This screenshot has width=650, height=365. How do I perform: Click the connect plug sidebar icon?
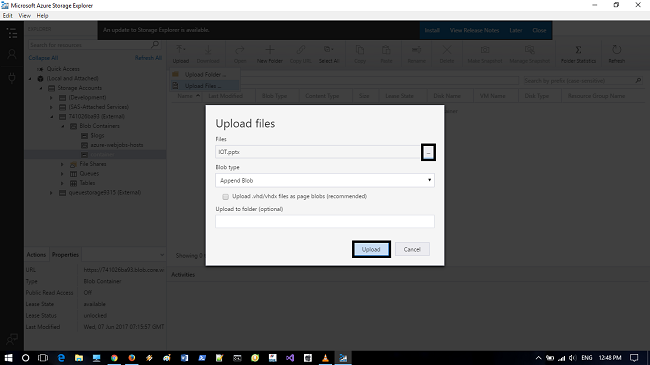click(12, 78)
